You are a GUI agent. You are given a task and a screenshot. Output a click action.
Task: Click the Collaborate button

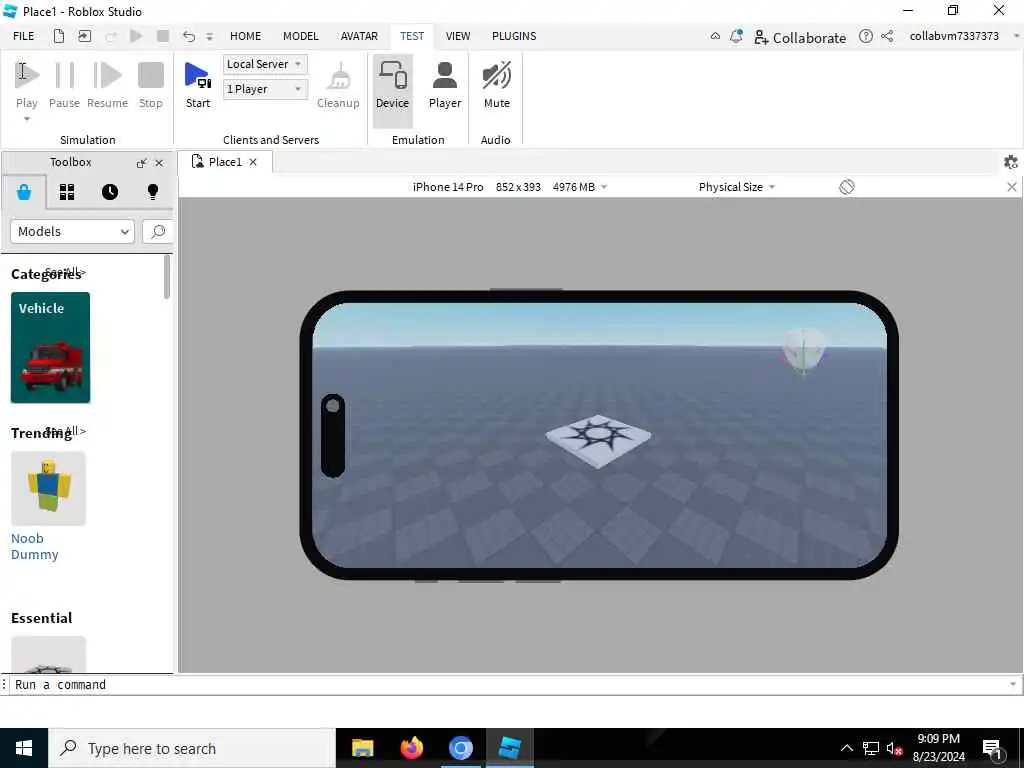point(800,37)
